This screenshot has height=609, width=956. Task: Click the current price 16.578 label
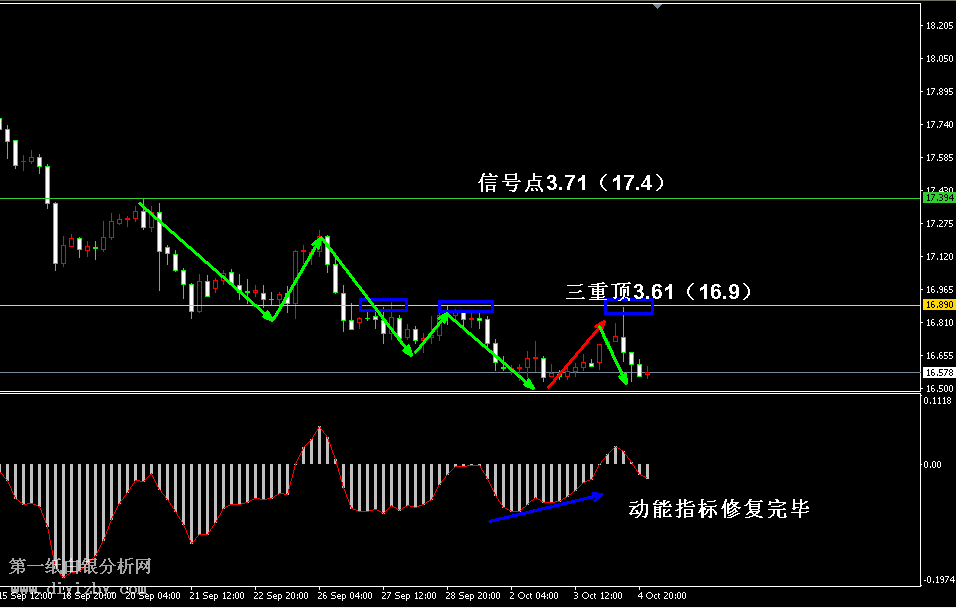point(939,372)
